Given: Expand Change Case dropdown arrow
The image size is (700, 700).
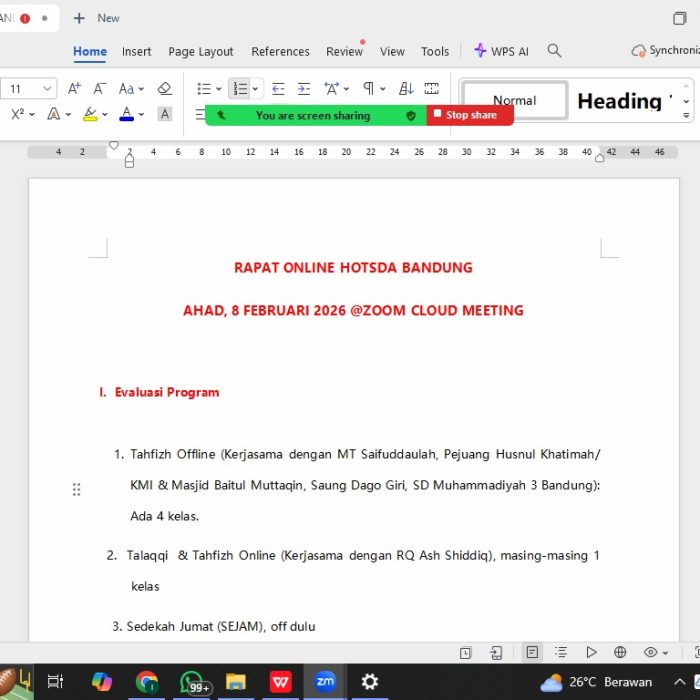Looking at the screenshot, I should tap(141, 89).
